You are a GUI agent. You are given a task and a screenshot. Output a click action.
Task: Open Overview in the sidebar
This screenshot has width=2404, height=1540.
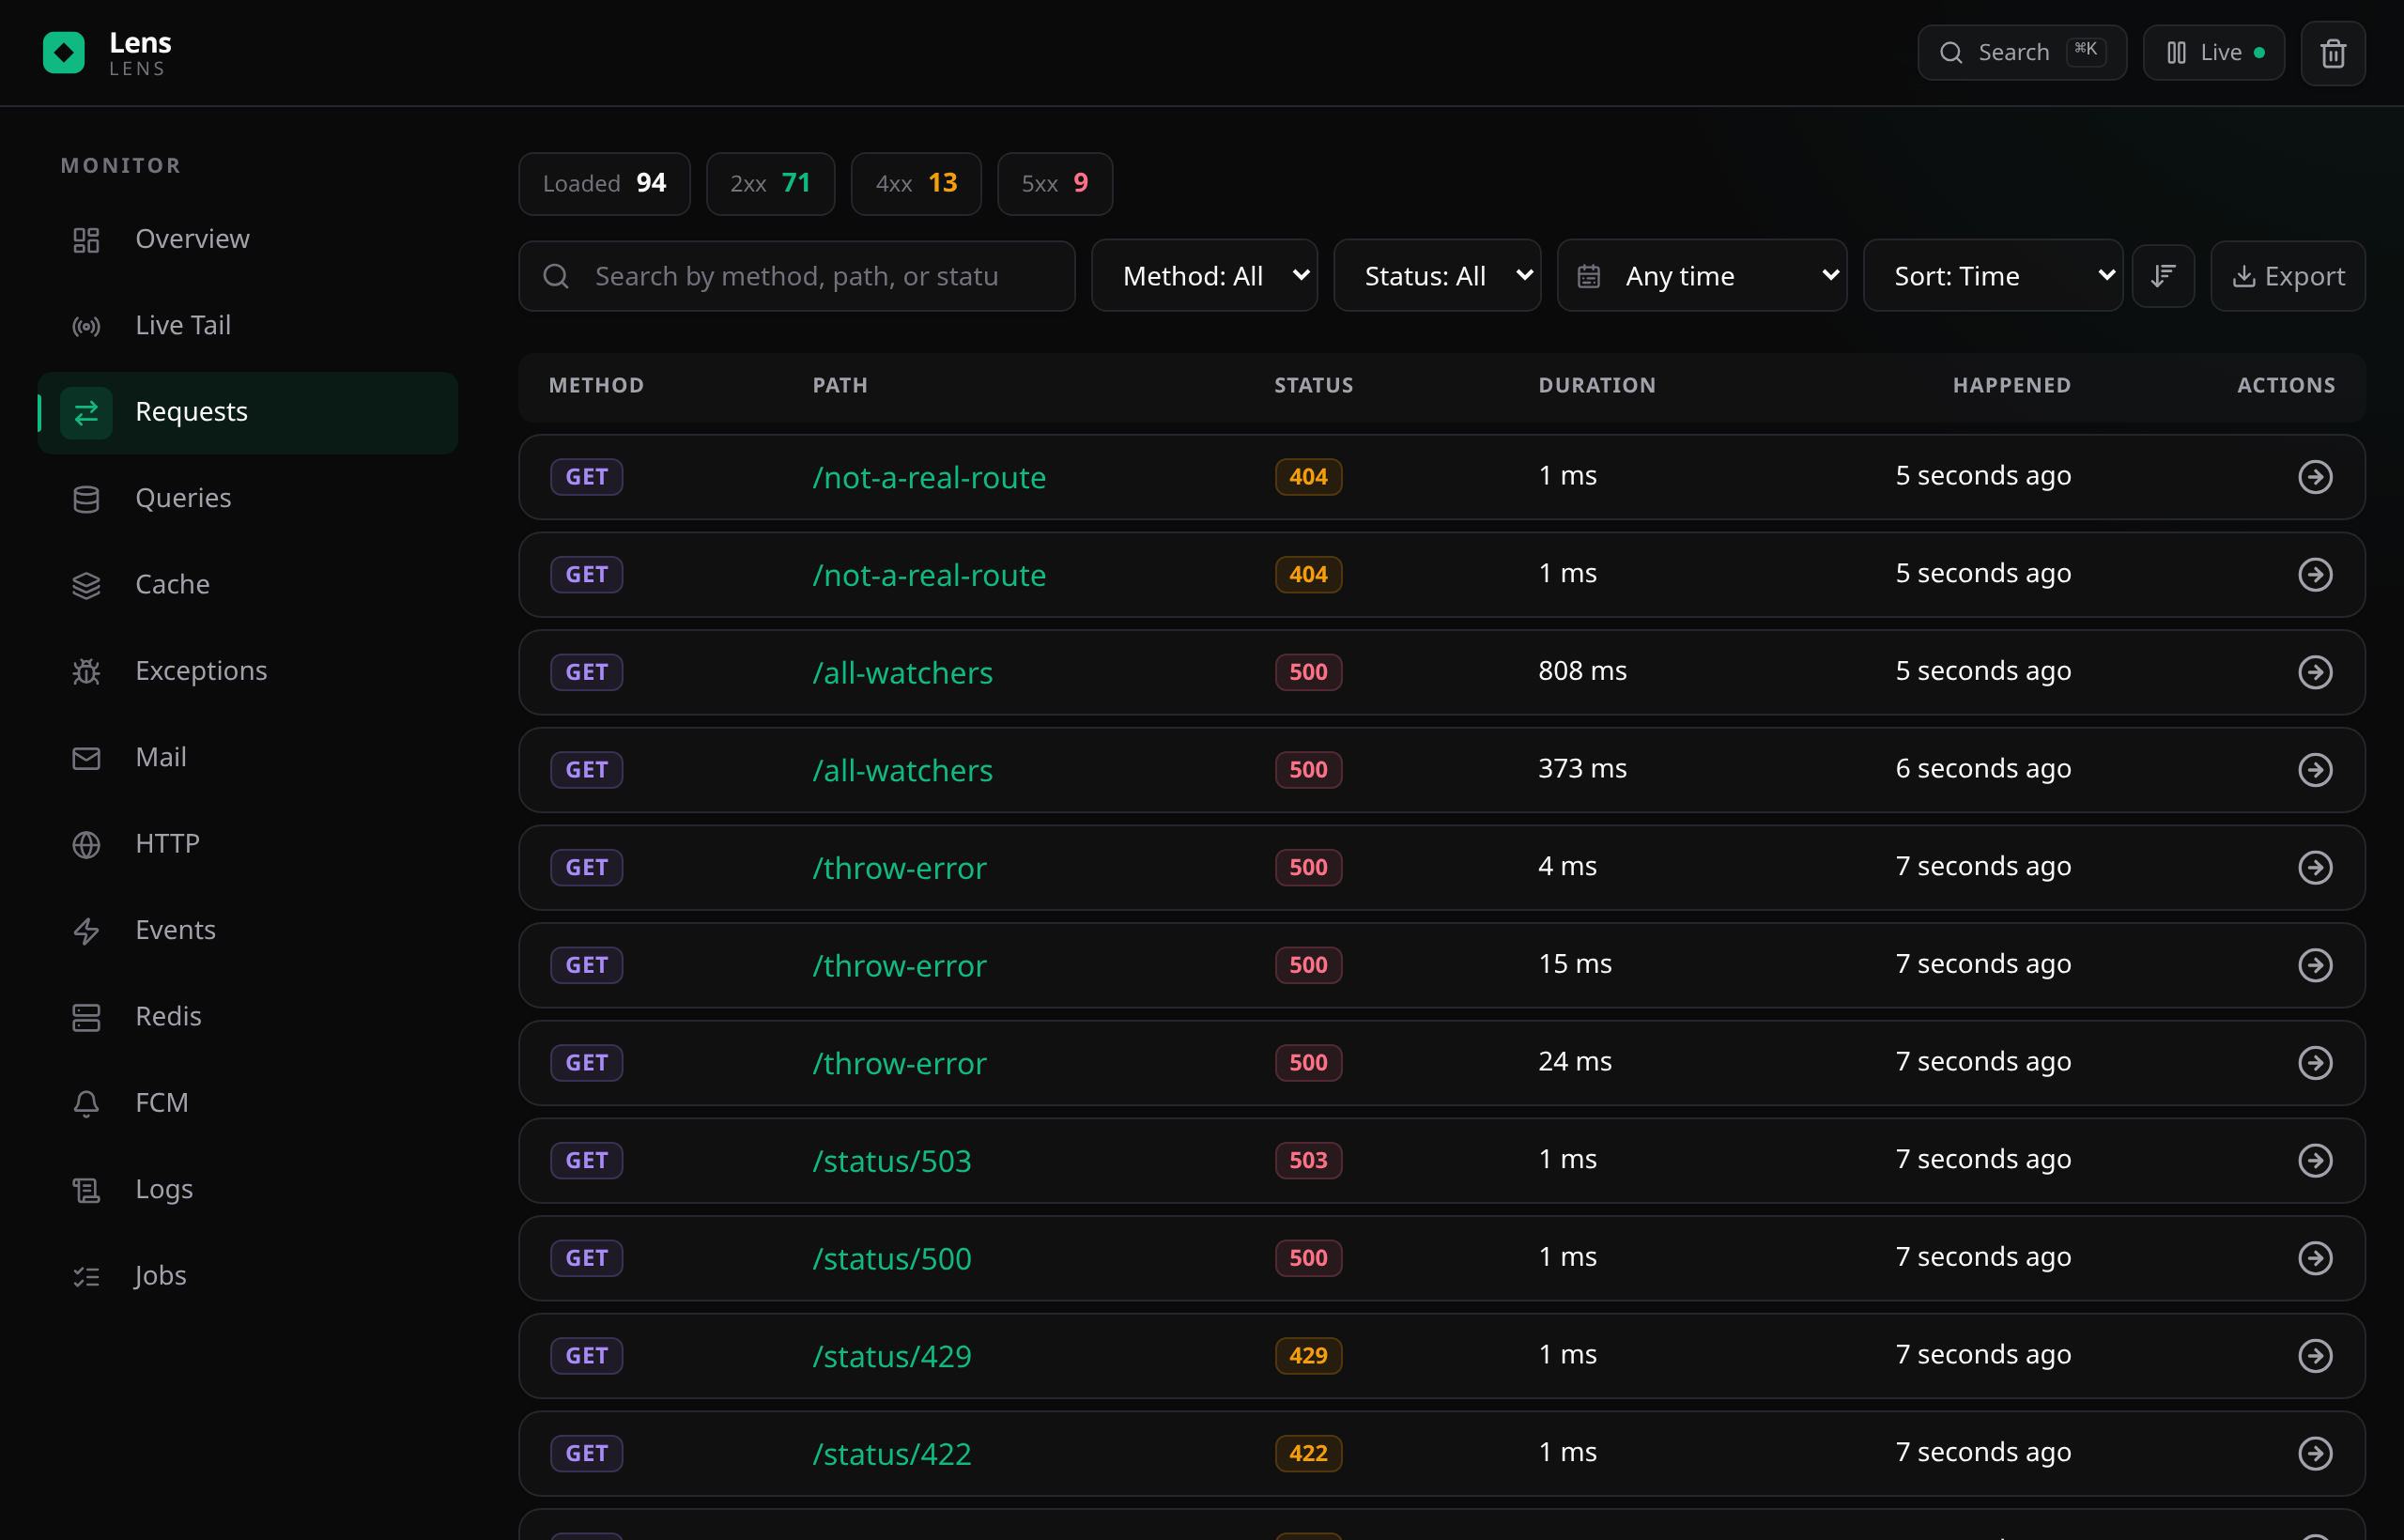click(248, 239)
